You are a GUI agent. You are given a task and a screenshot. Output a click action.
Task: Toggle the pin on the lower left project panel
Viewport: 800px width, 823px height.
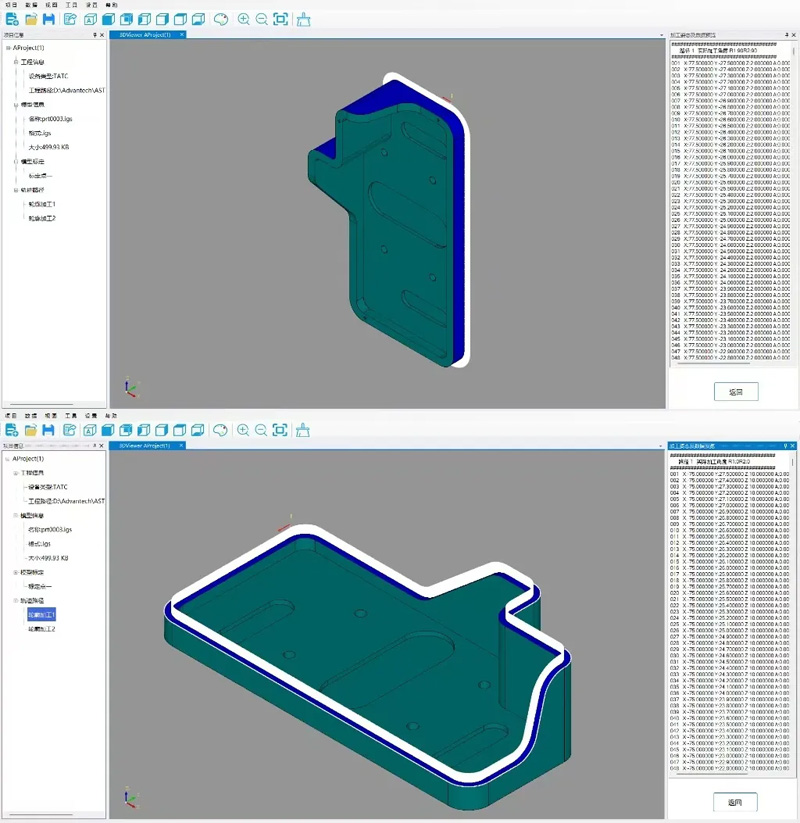tap(94, 446)
